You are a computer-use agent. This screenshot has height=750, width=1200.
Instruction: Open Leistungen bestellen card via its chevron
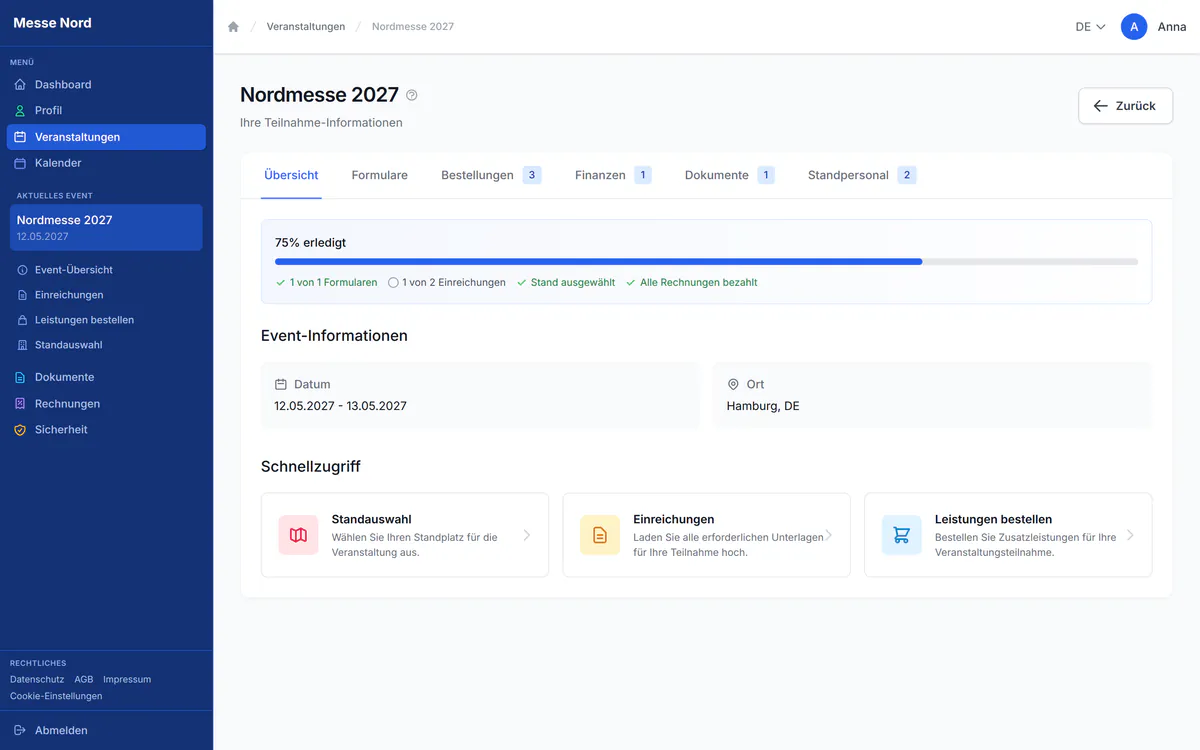pyautogui.click(x=1130, y=535)
